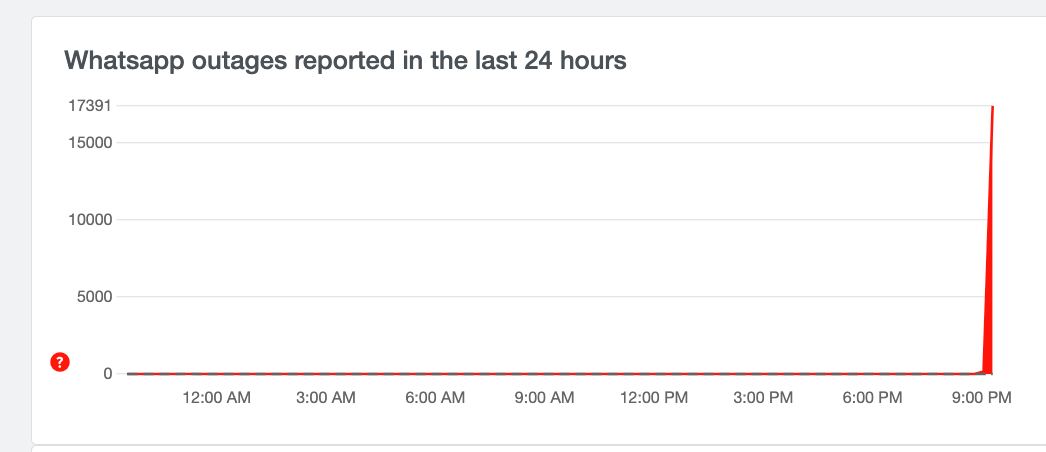Select the 0 y-axis label
Image resolution: width=1046 pixels, height=452 pixels.
point(107,374)
